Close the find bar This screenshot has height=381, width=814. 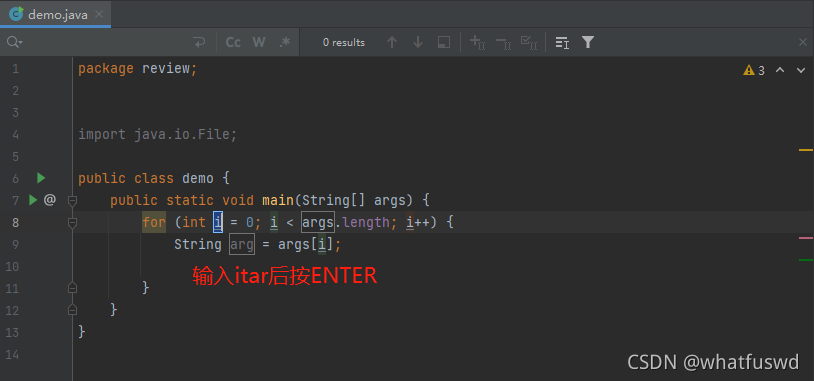(x=803, y=43)
